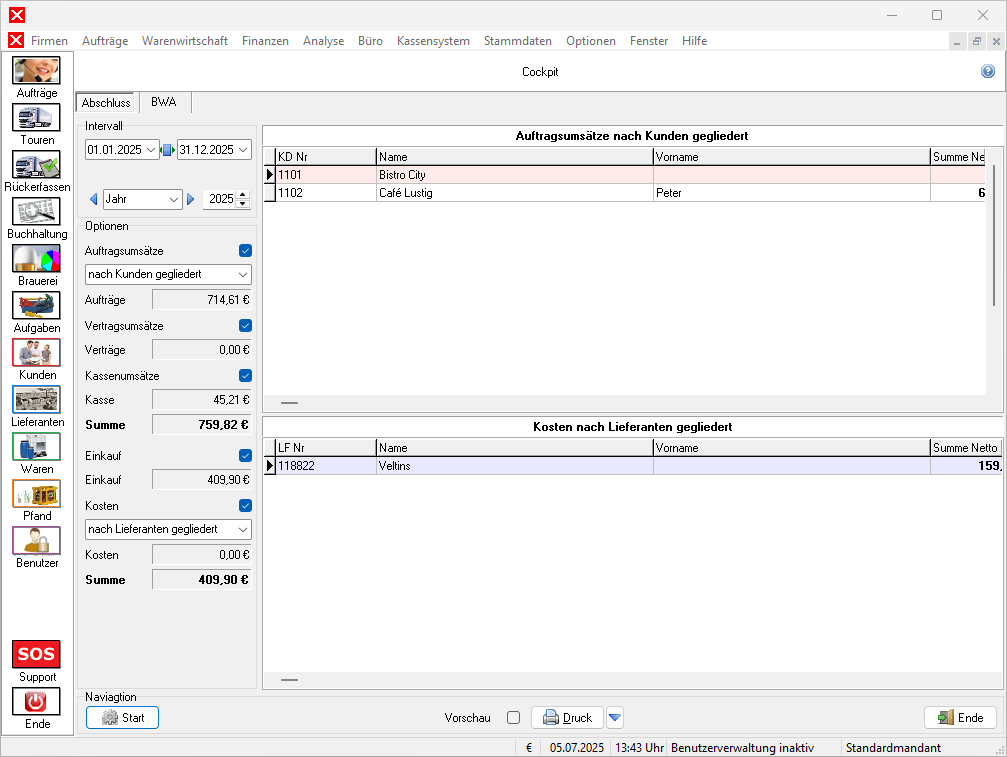The width and height of the screenshot is (1007, 757).
Task: Open the Lieferanten icon
Action: (x=36, y=400)
